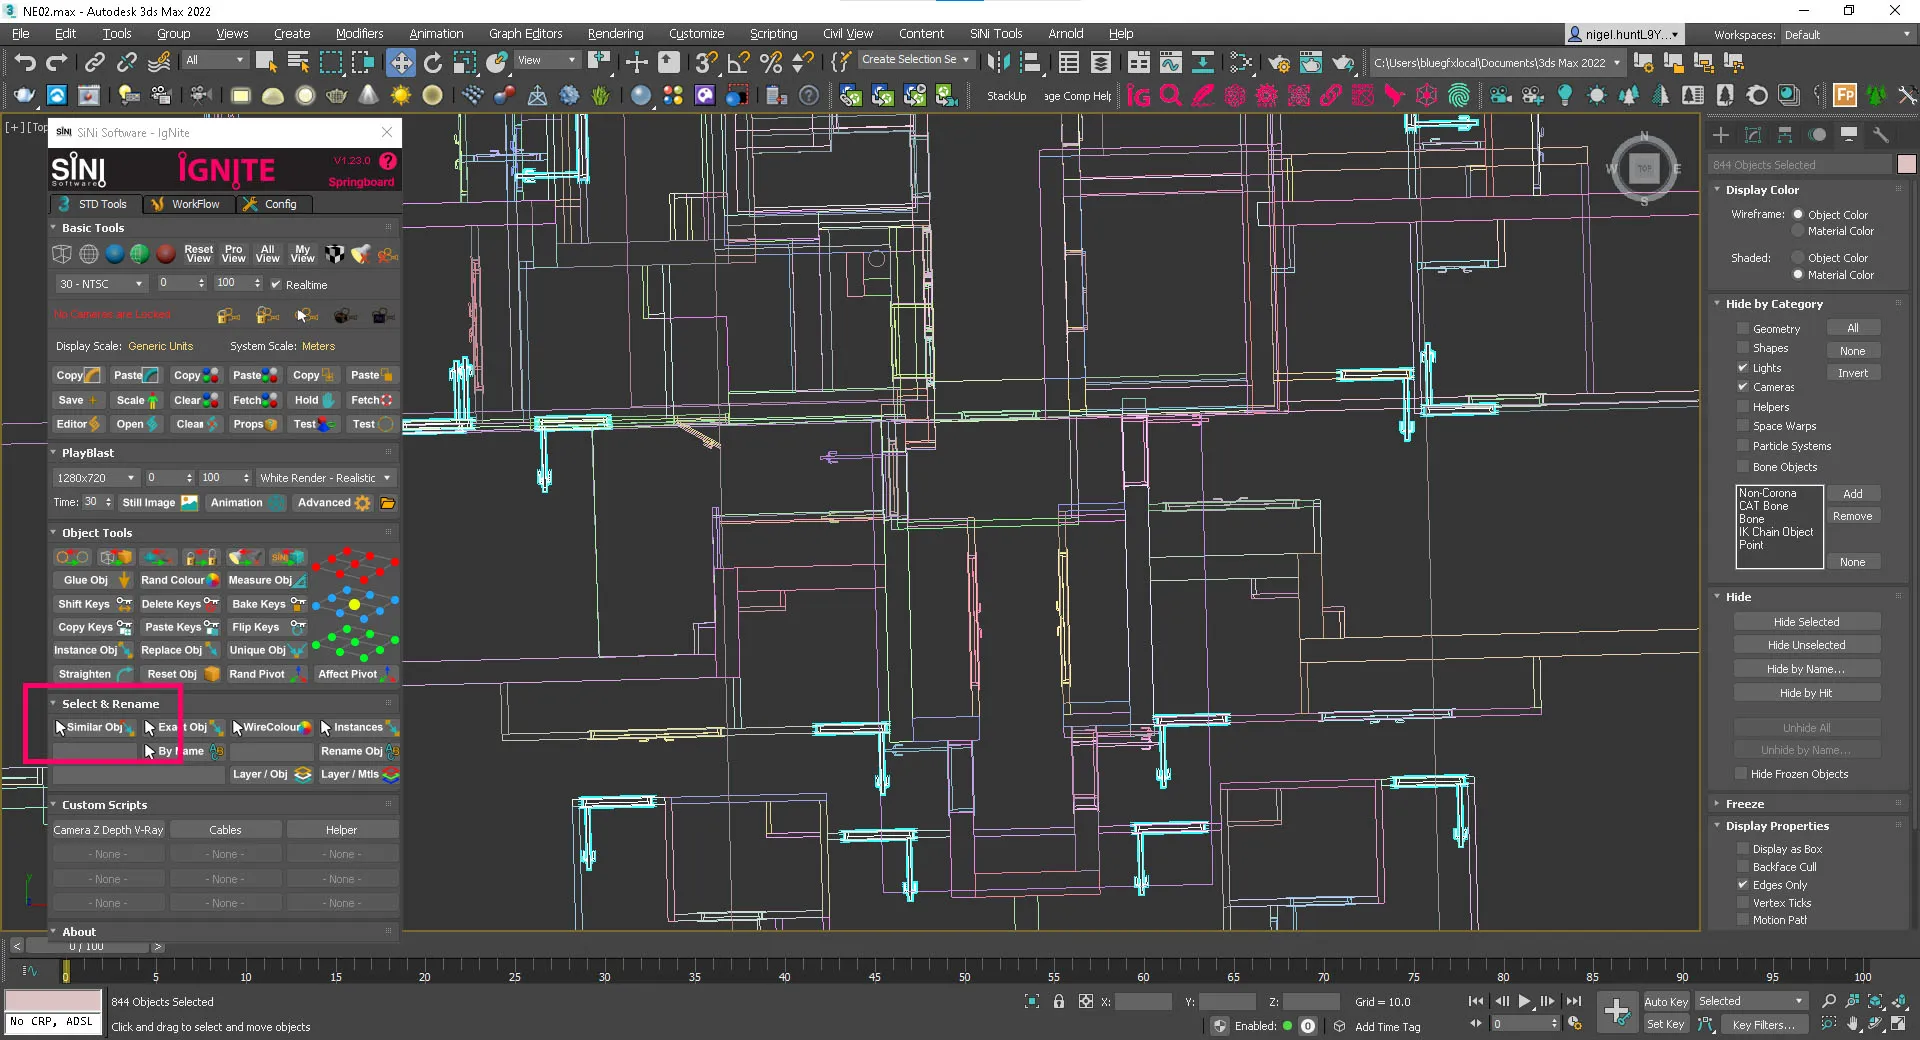
Task: Open the Workspaces Default dropdown
Action: point(1848,35)
